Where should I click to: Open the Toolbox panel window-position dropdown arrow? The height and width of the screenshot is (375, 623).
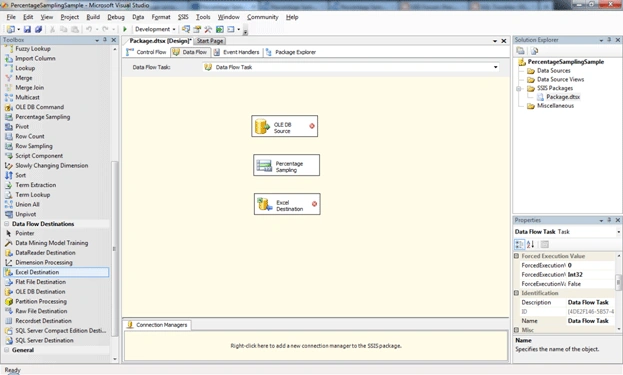pyautogui.click(x=97, y=40)
